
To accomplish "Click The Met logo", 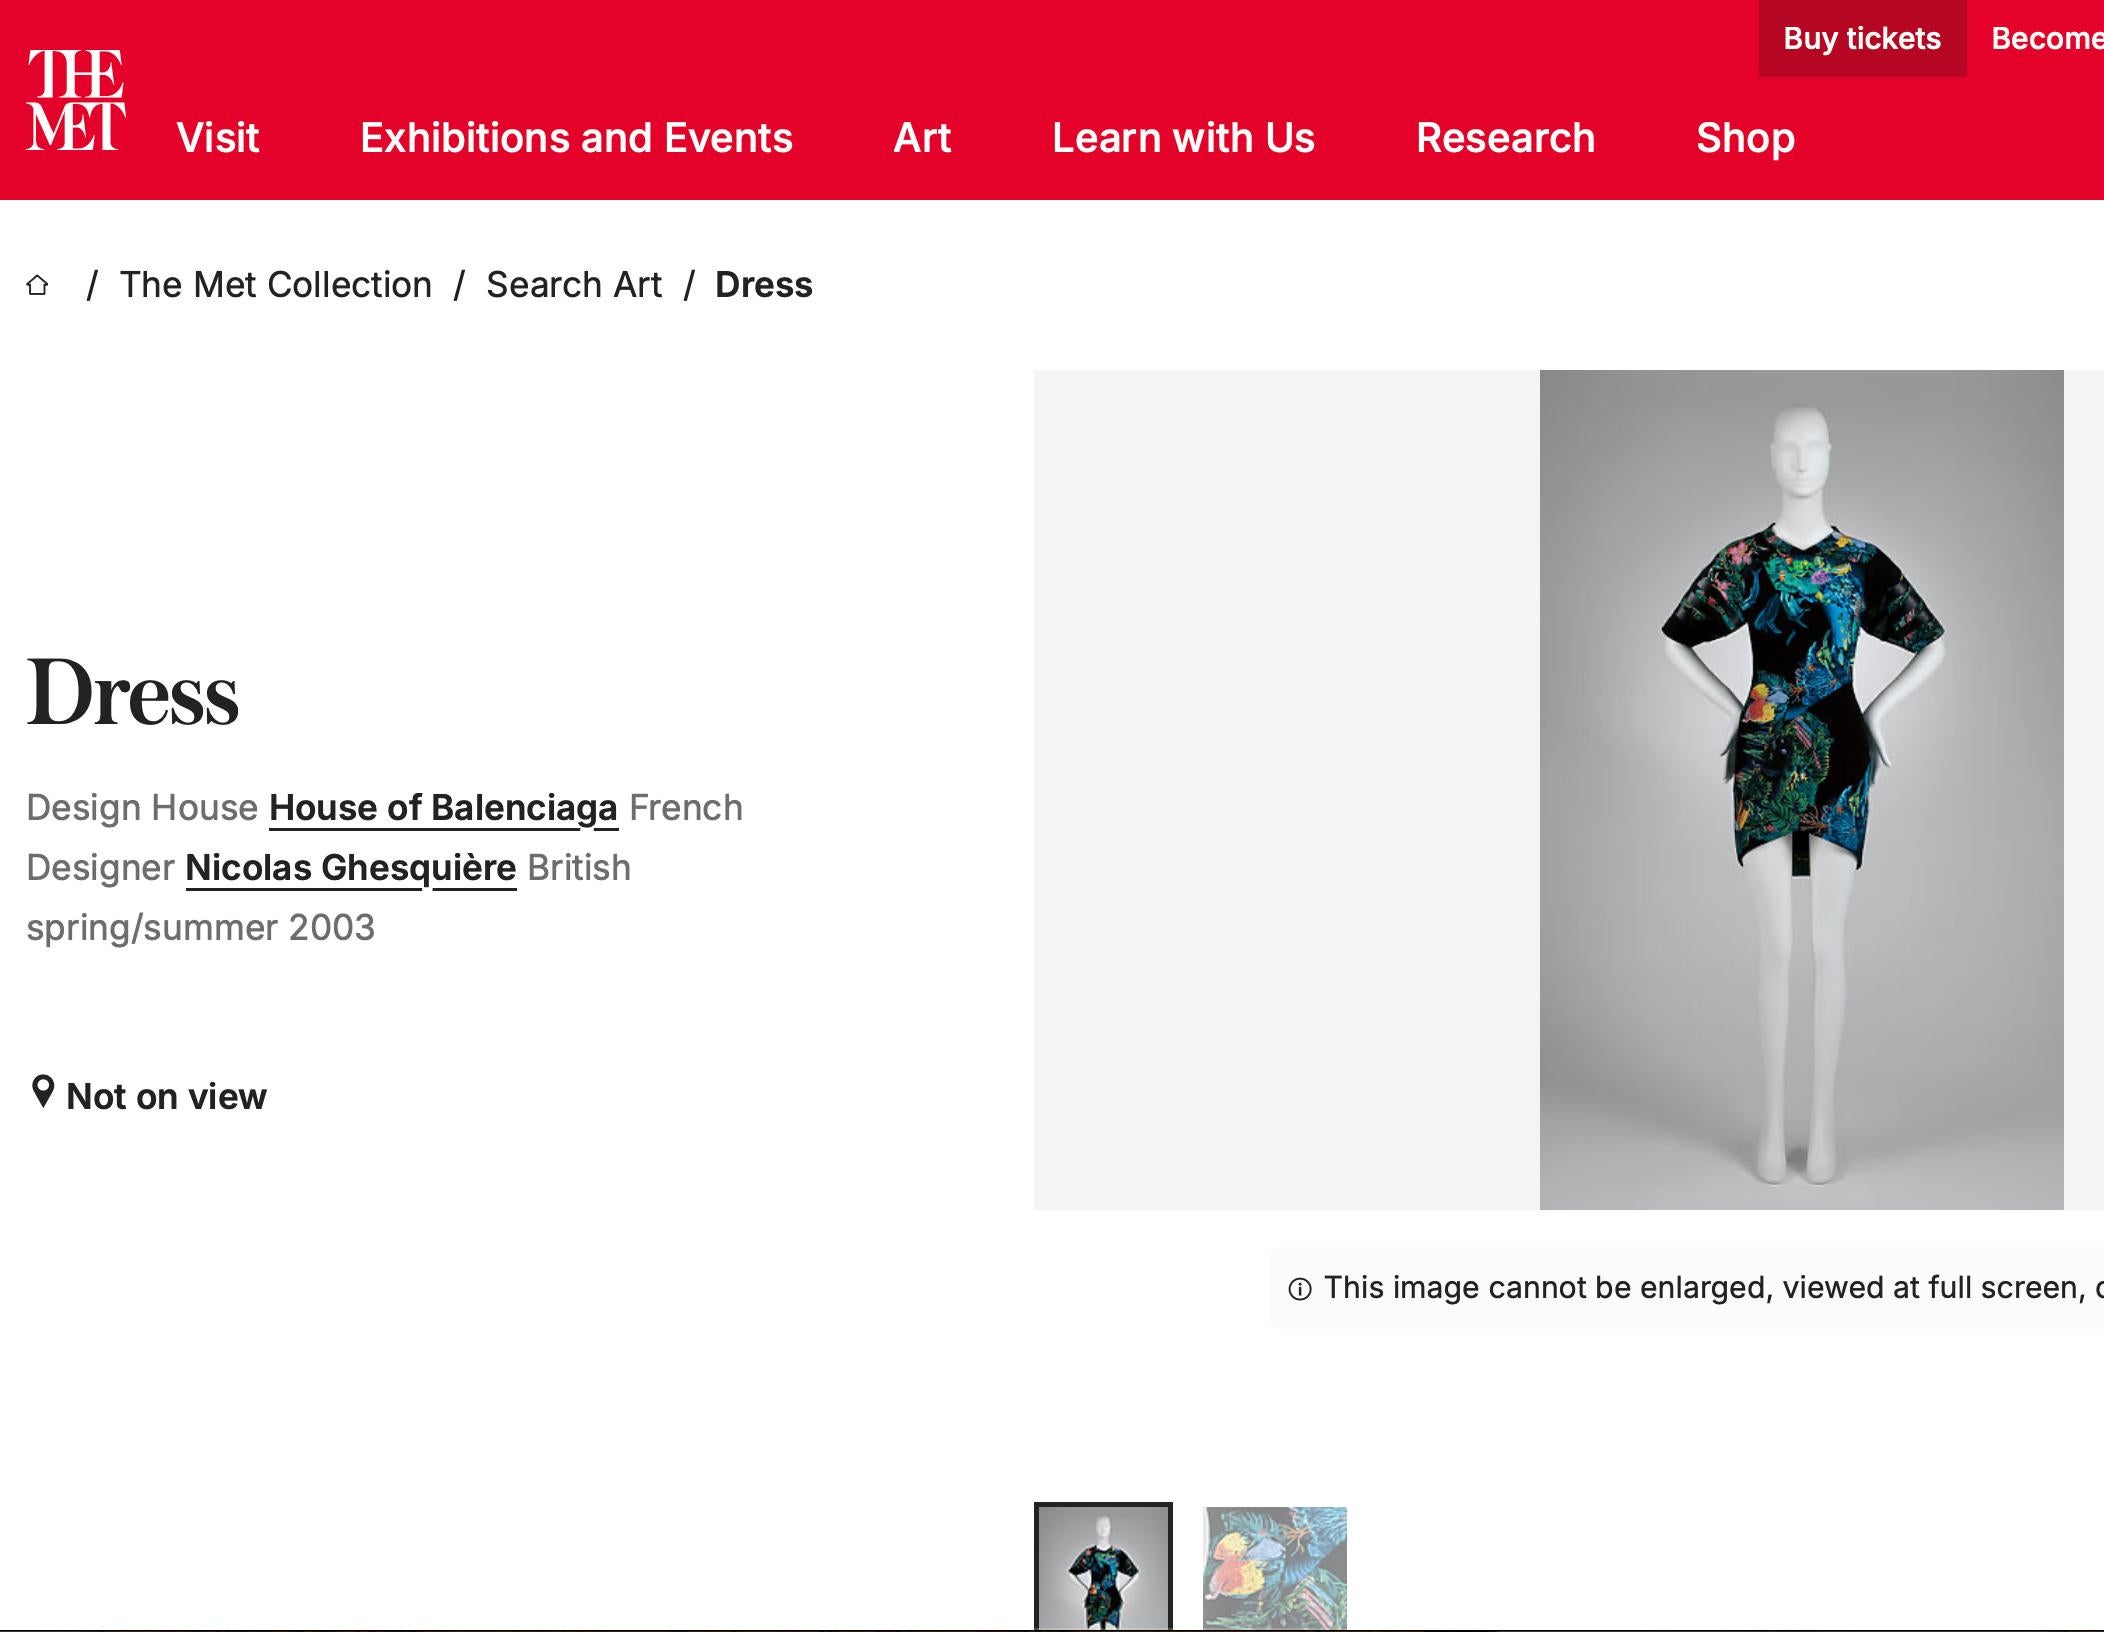I will click(76, 100).
